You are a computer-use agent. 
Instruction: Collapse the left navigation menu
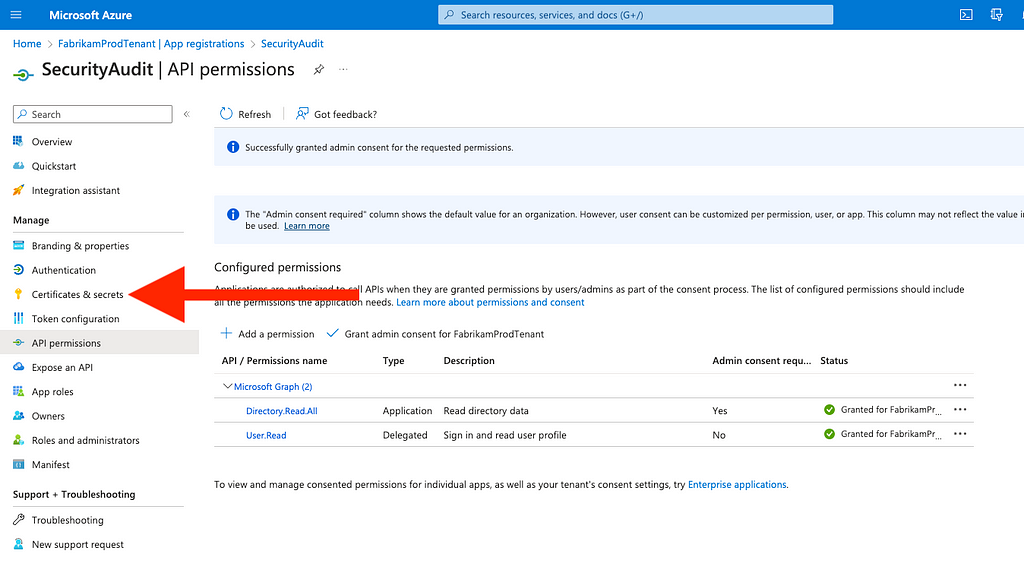[x=187, y=114]
